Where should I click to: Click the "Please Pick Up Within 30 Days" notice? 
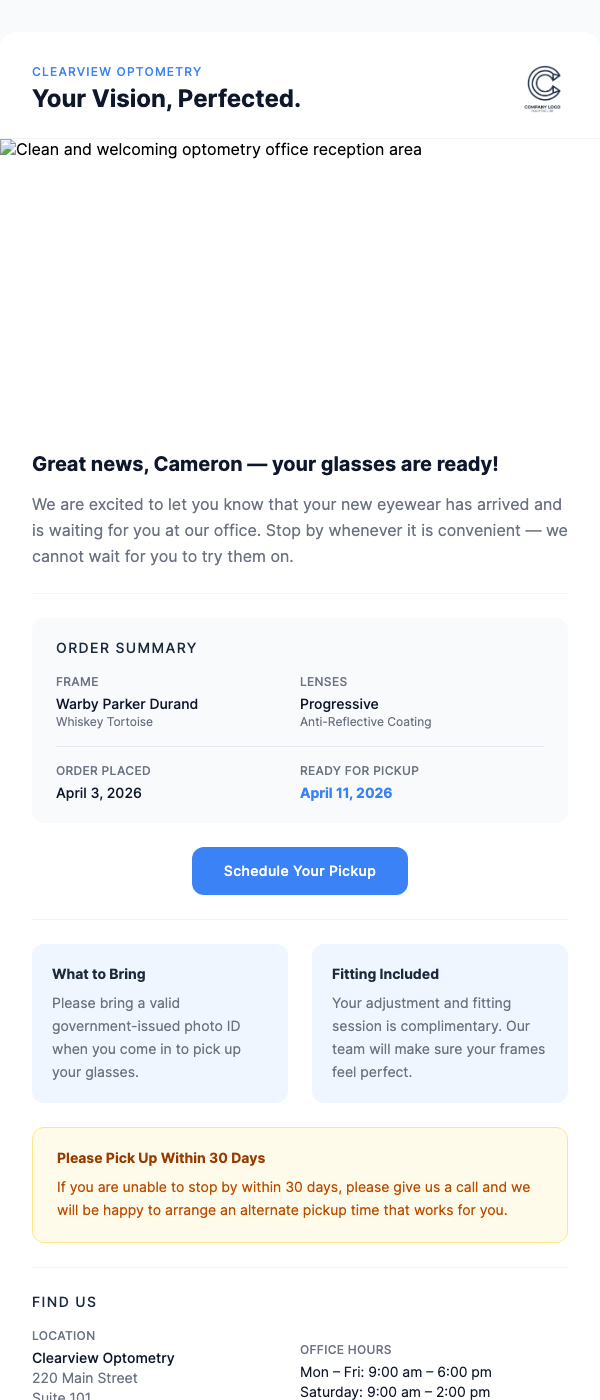click(161, 1157)
